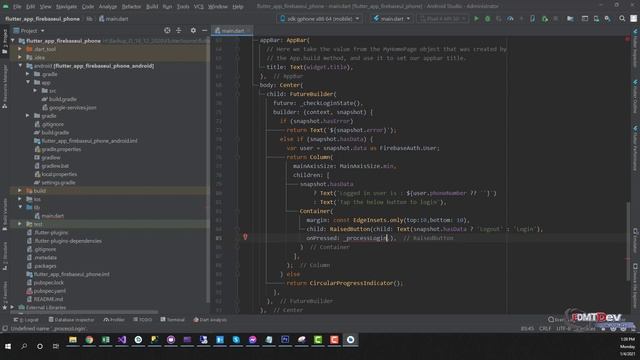Screen dimensions: 640x360
Task: Open PyCharm icon on the taskbar
Action: pos(154,340)
